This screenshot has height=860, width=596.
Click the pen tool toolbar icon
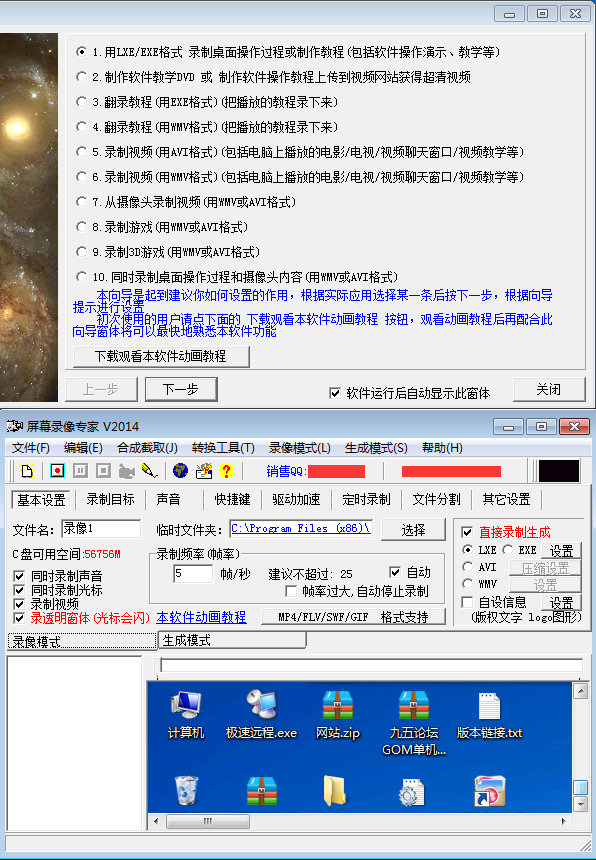tap(149, 471)
